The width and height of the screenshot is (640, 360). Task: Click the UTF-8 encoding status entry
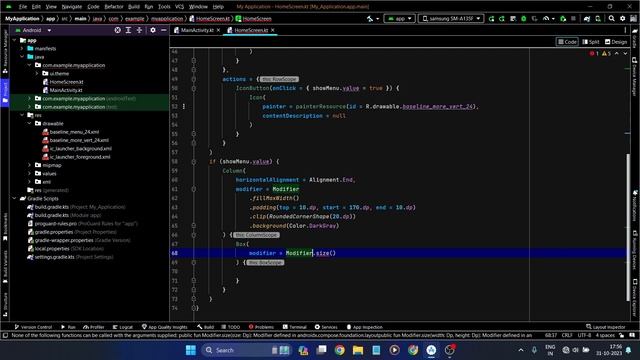click(x=584, y=335)
